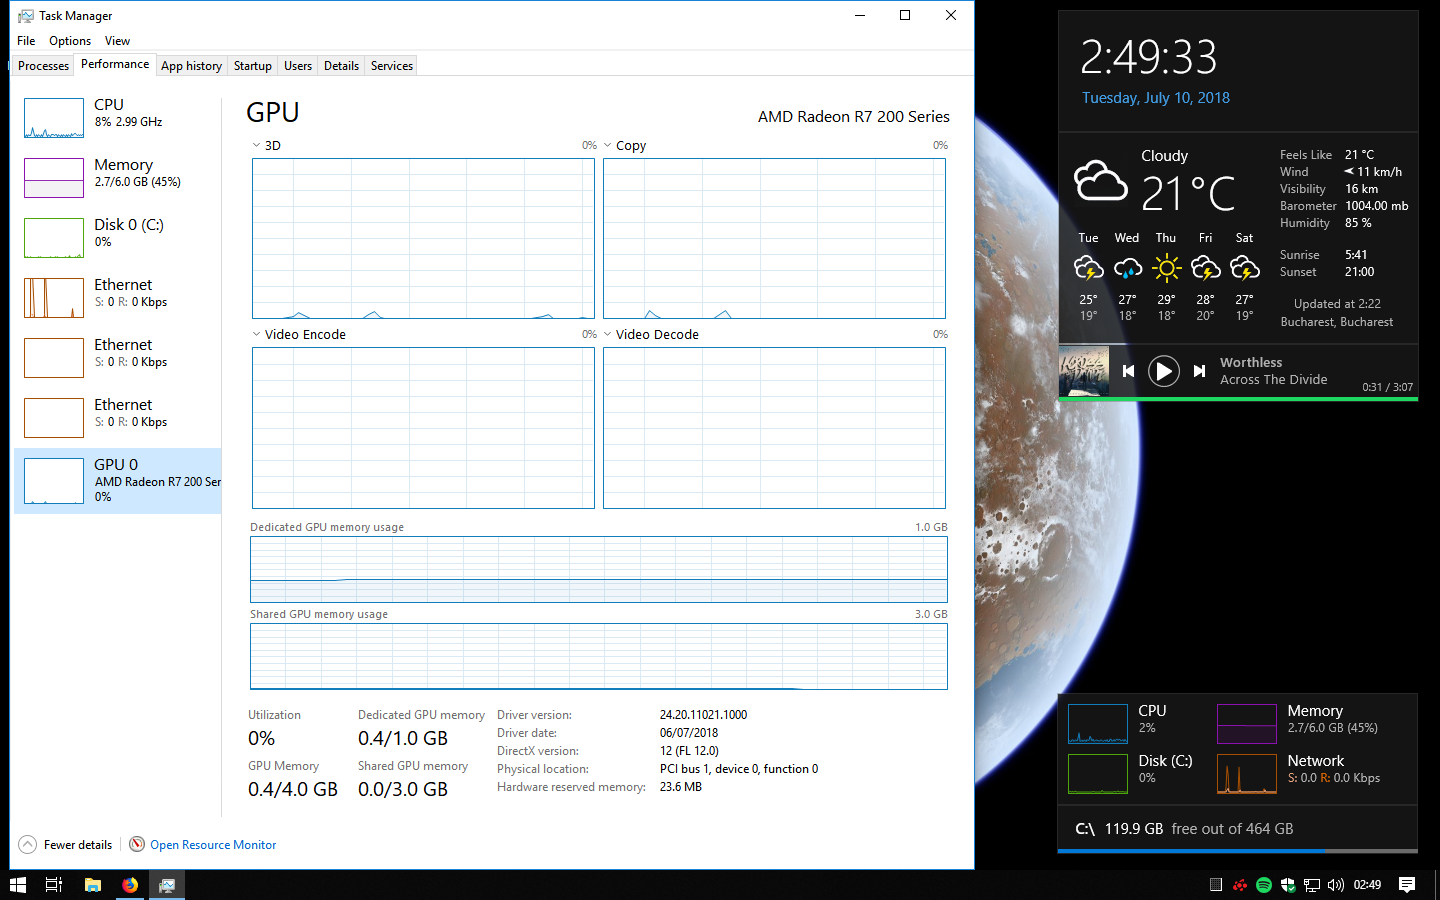Collapse the Video Decode section
The width and height of the screenshot is (1440, 900).
(607, 333)
